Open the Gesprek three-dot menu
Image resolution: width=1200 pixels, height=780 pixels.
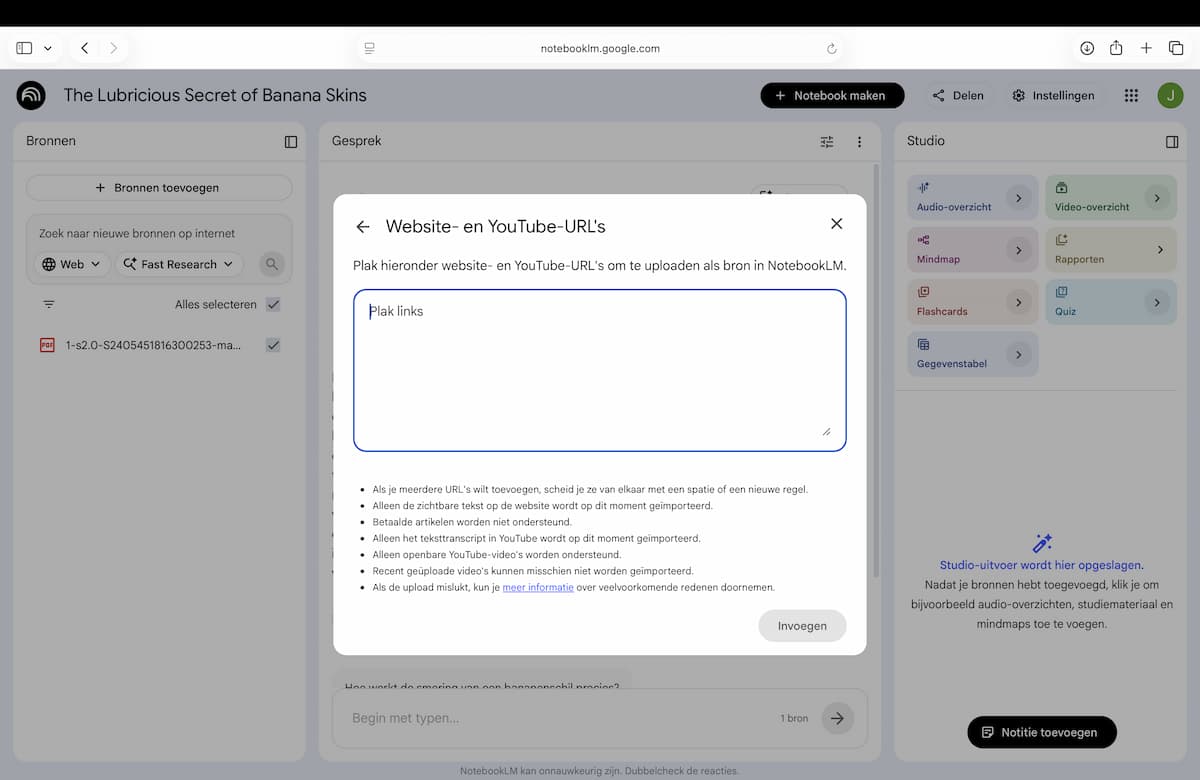859,142
